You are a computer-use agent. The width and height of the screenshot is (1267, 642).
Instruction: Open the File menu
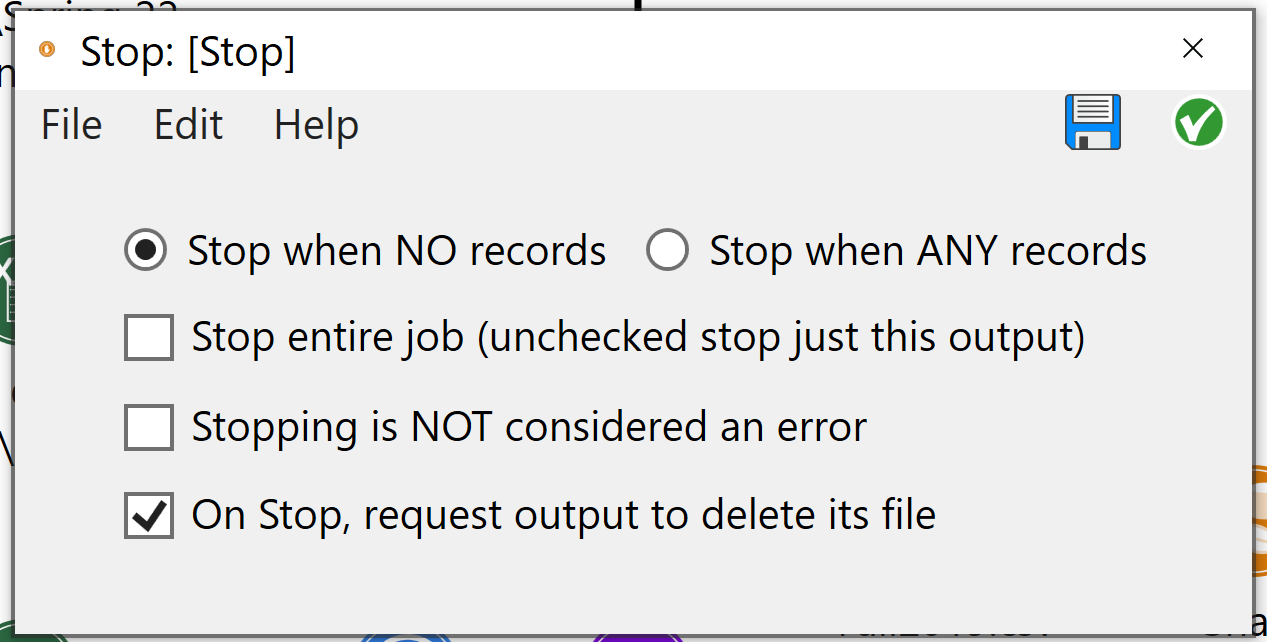click(72, 125)
